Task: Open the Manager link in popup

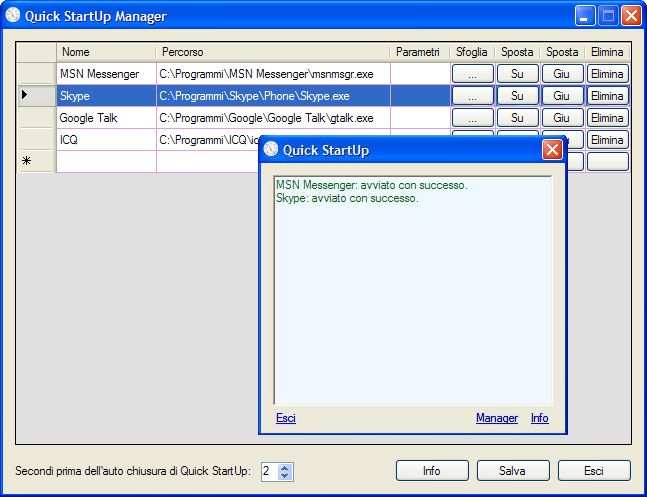Action: (496, 418)
